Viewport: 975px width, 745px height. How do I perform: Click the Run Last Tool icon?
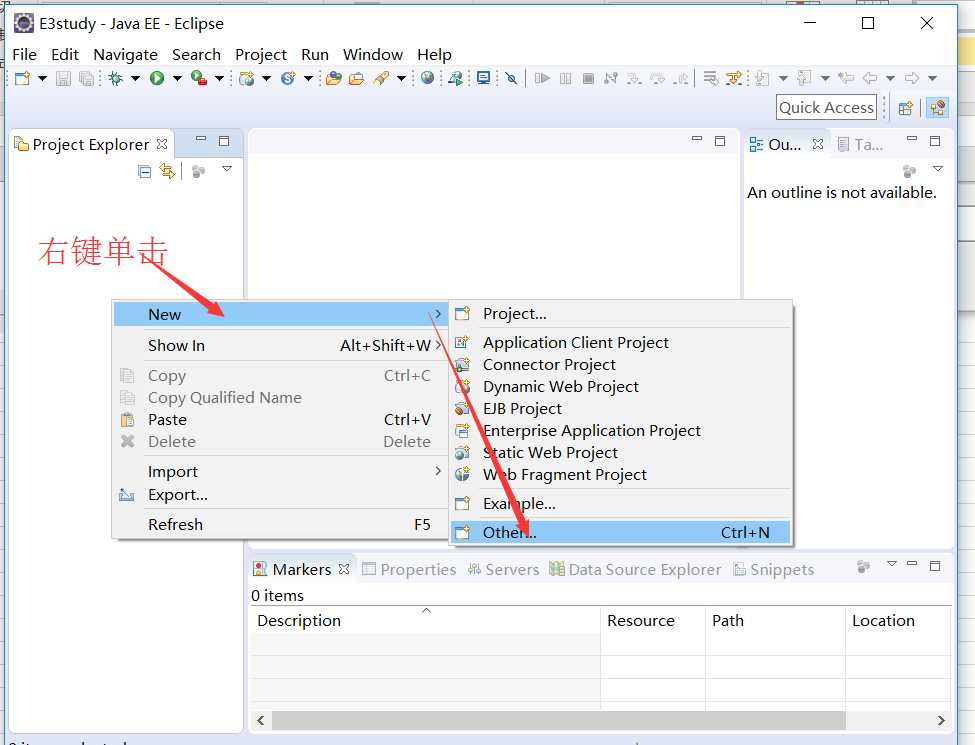pyautogui.click(x=199, y=78)
